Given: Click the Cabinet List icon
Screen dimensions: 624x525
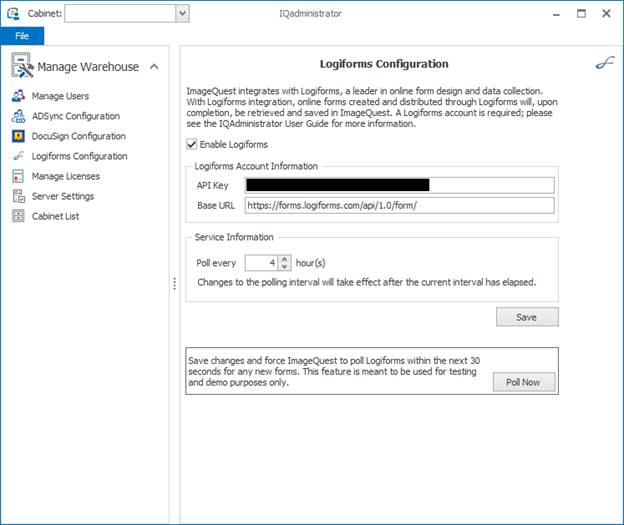Looking at the screenshot, I should (18, 216).
